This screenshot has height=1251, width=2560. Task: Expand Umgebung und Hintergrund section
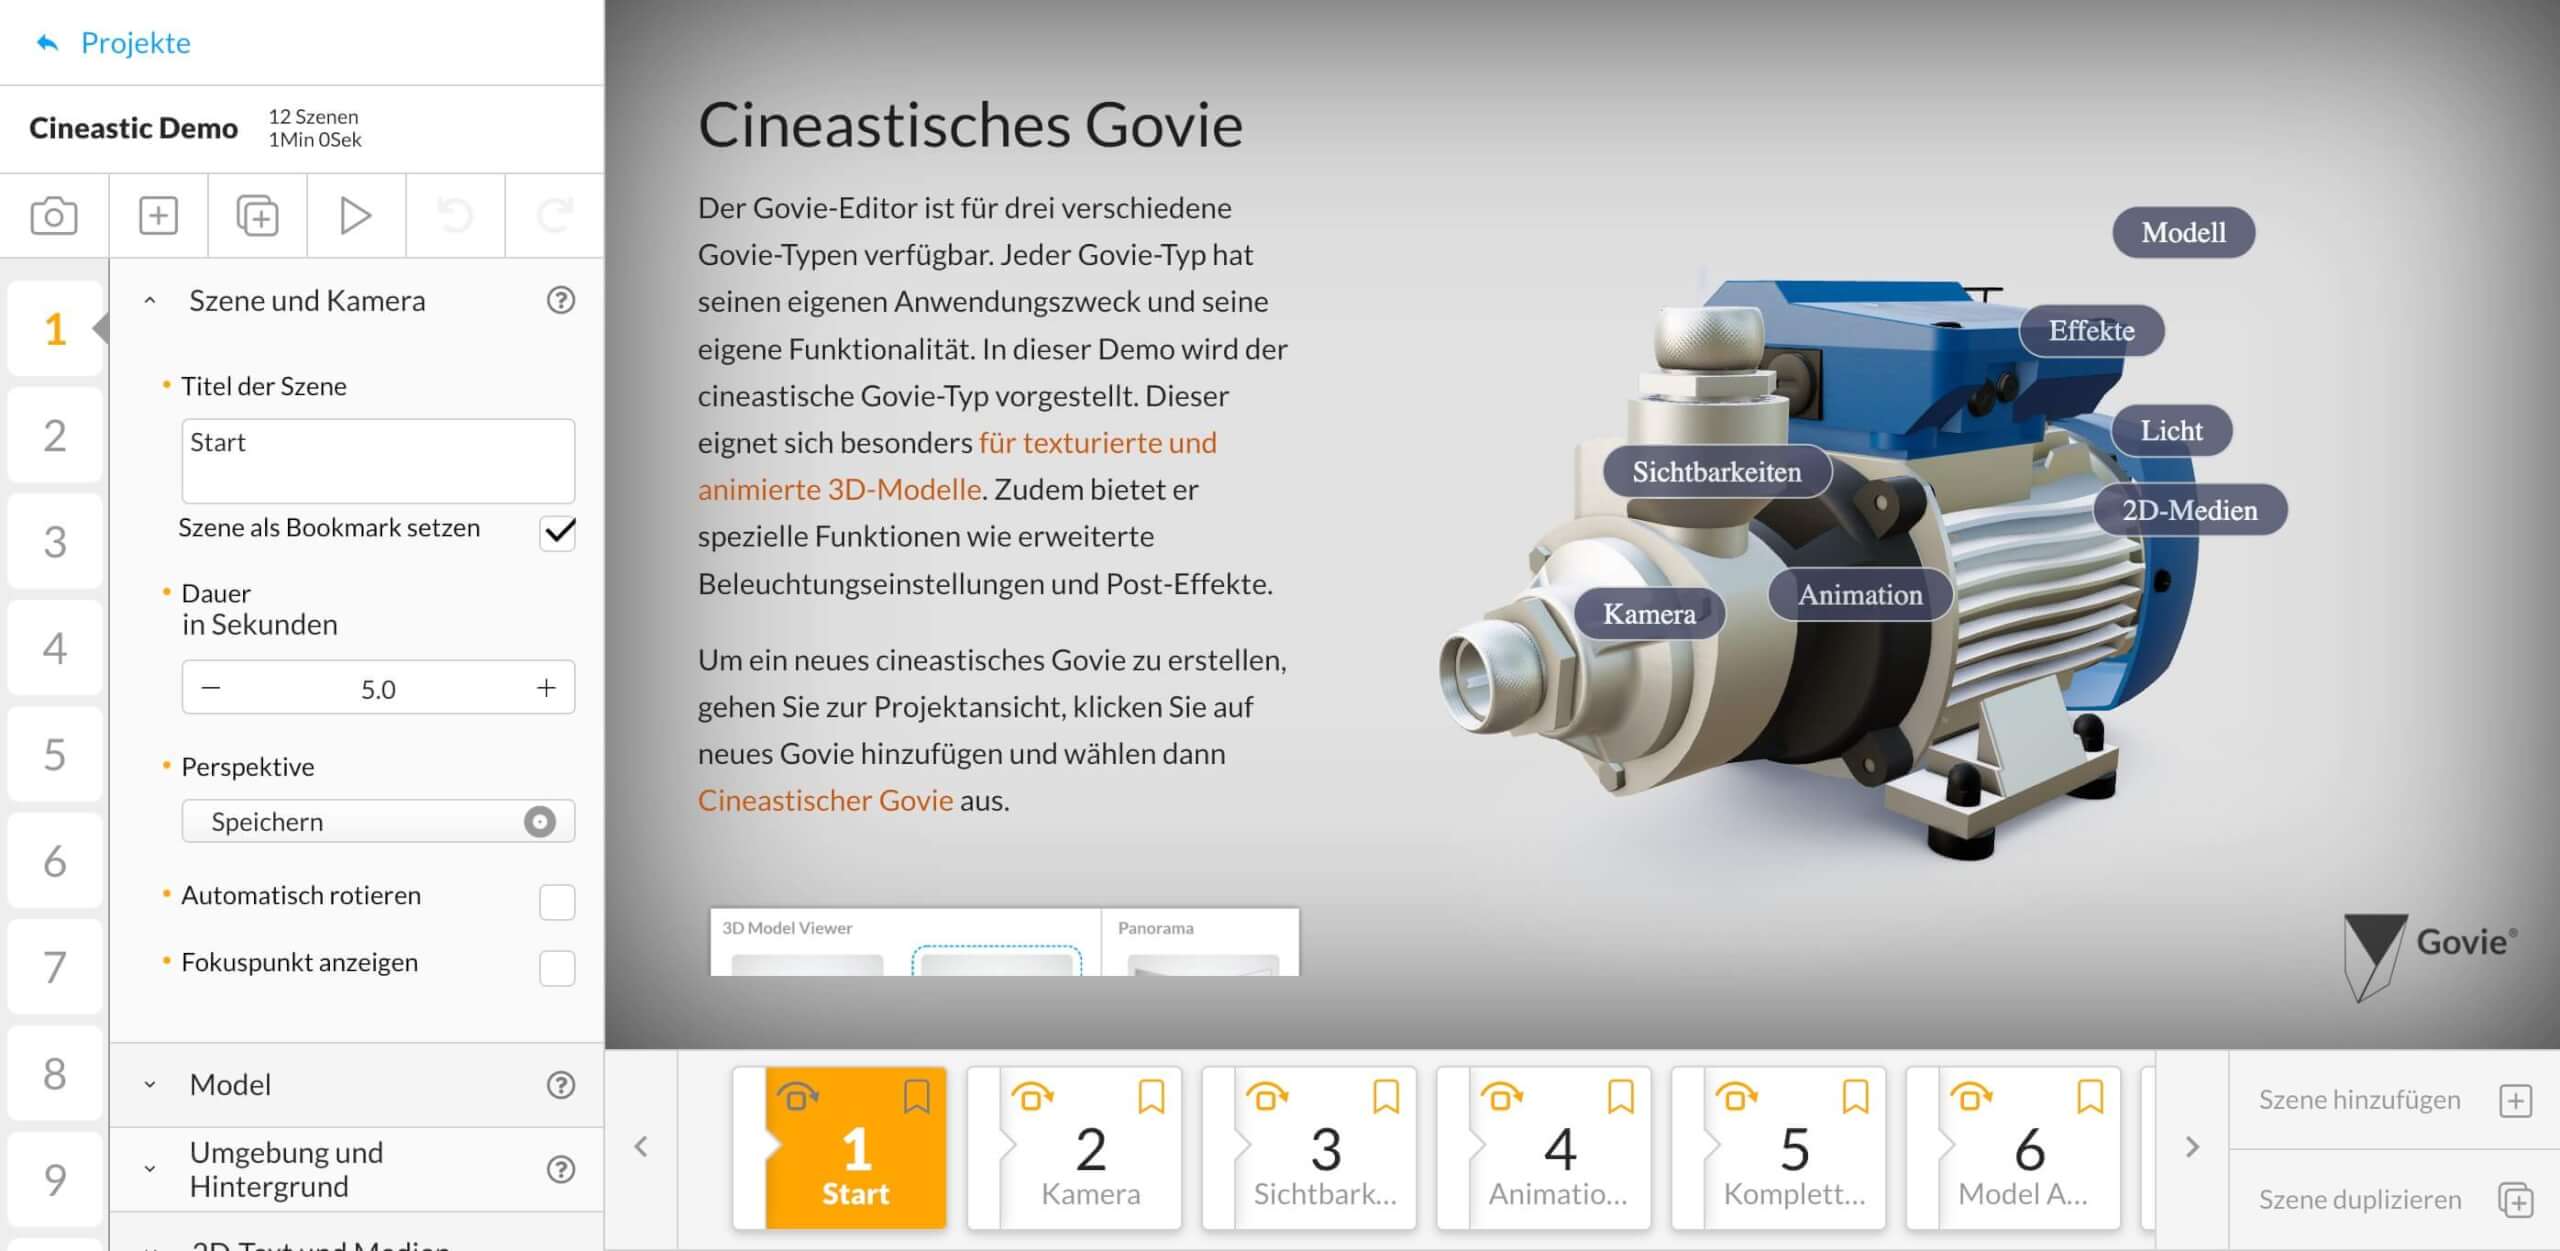coord(150,1169)
